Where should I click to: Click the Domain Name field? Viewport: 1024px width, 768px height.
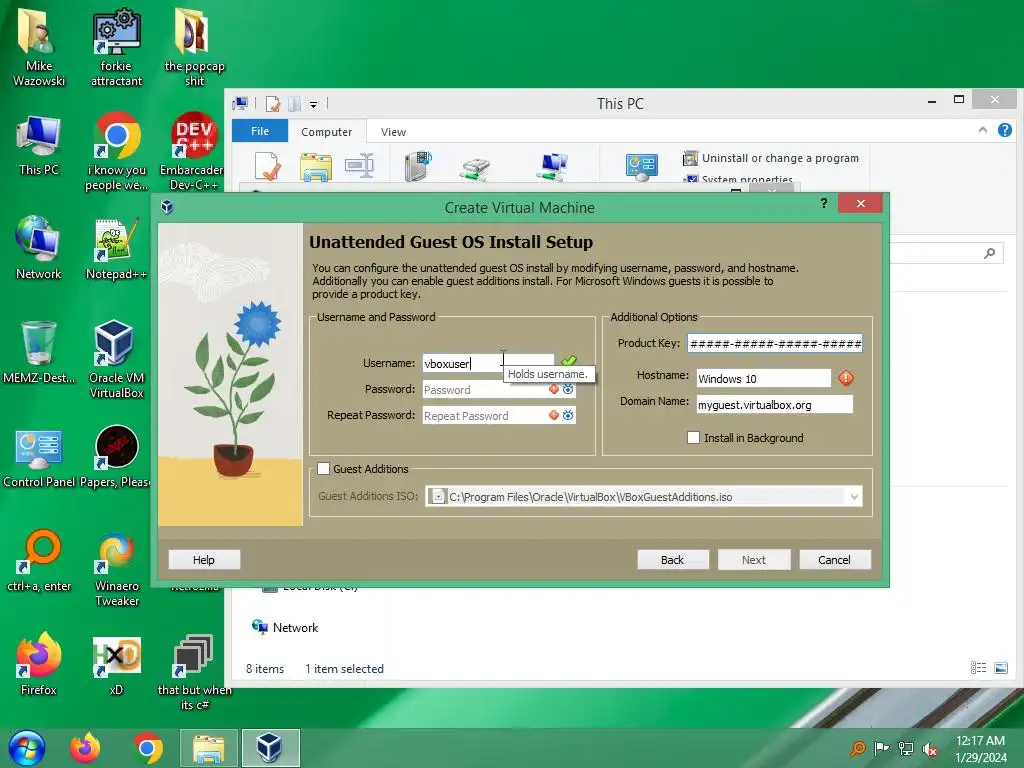(775, 405)
